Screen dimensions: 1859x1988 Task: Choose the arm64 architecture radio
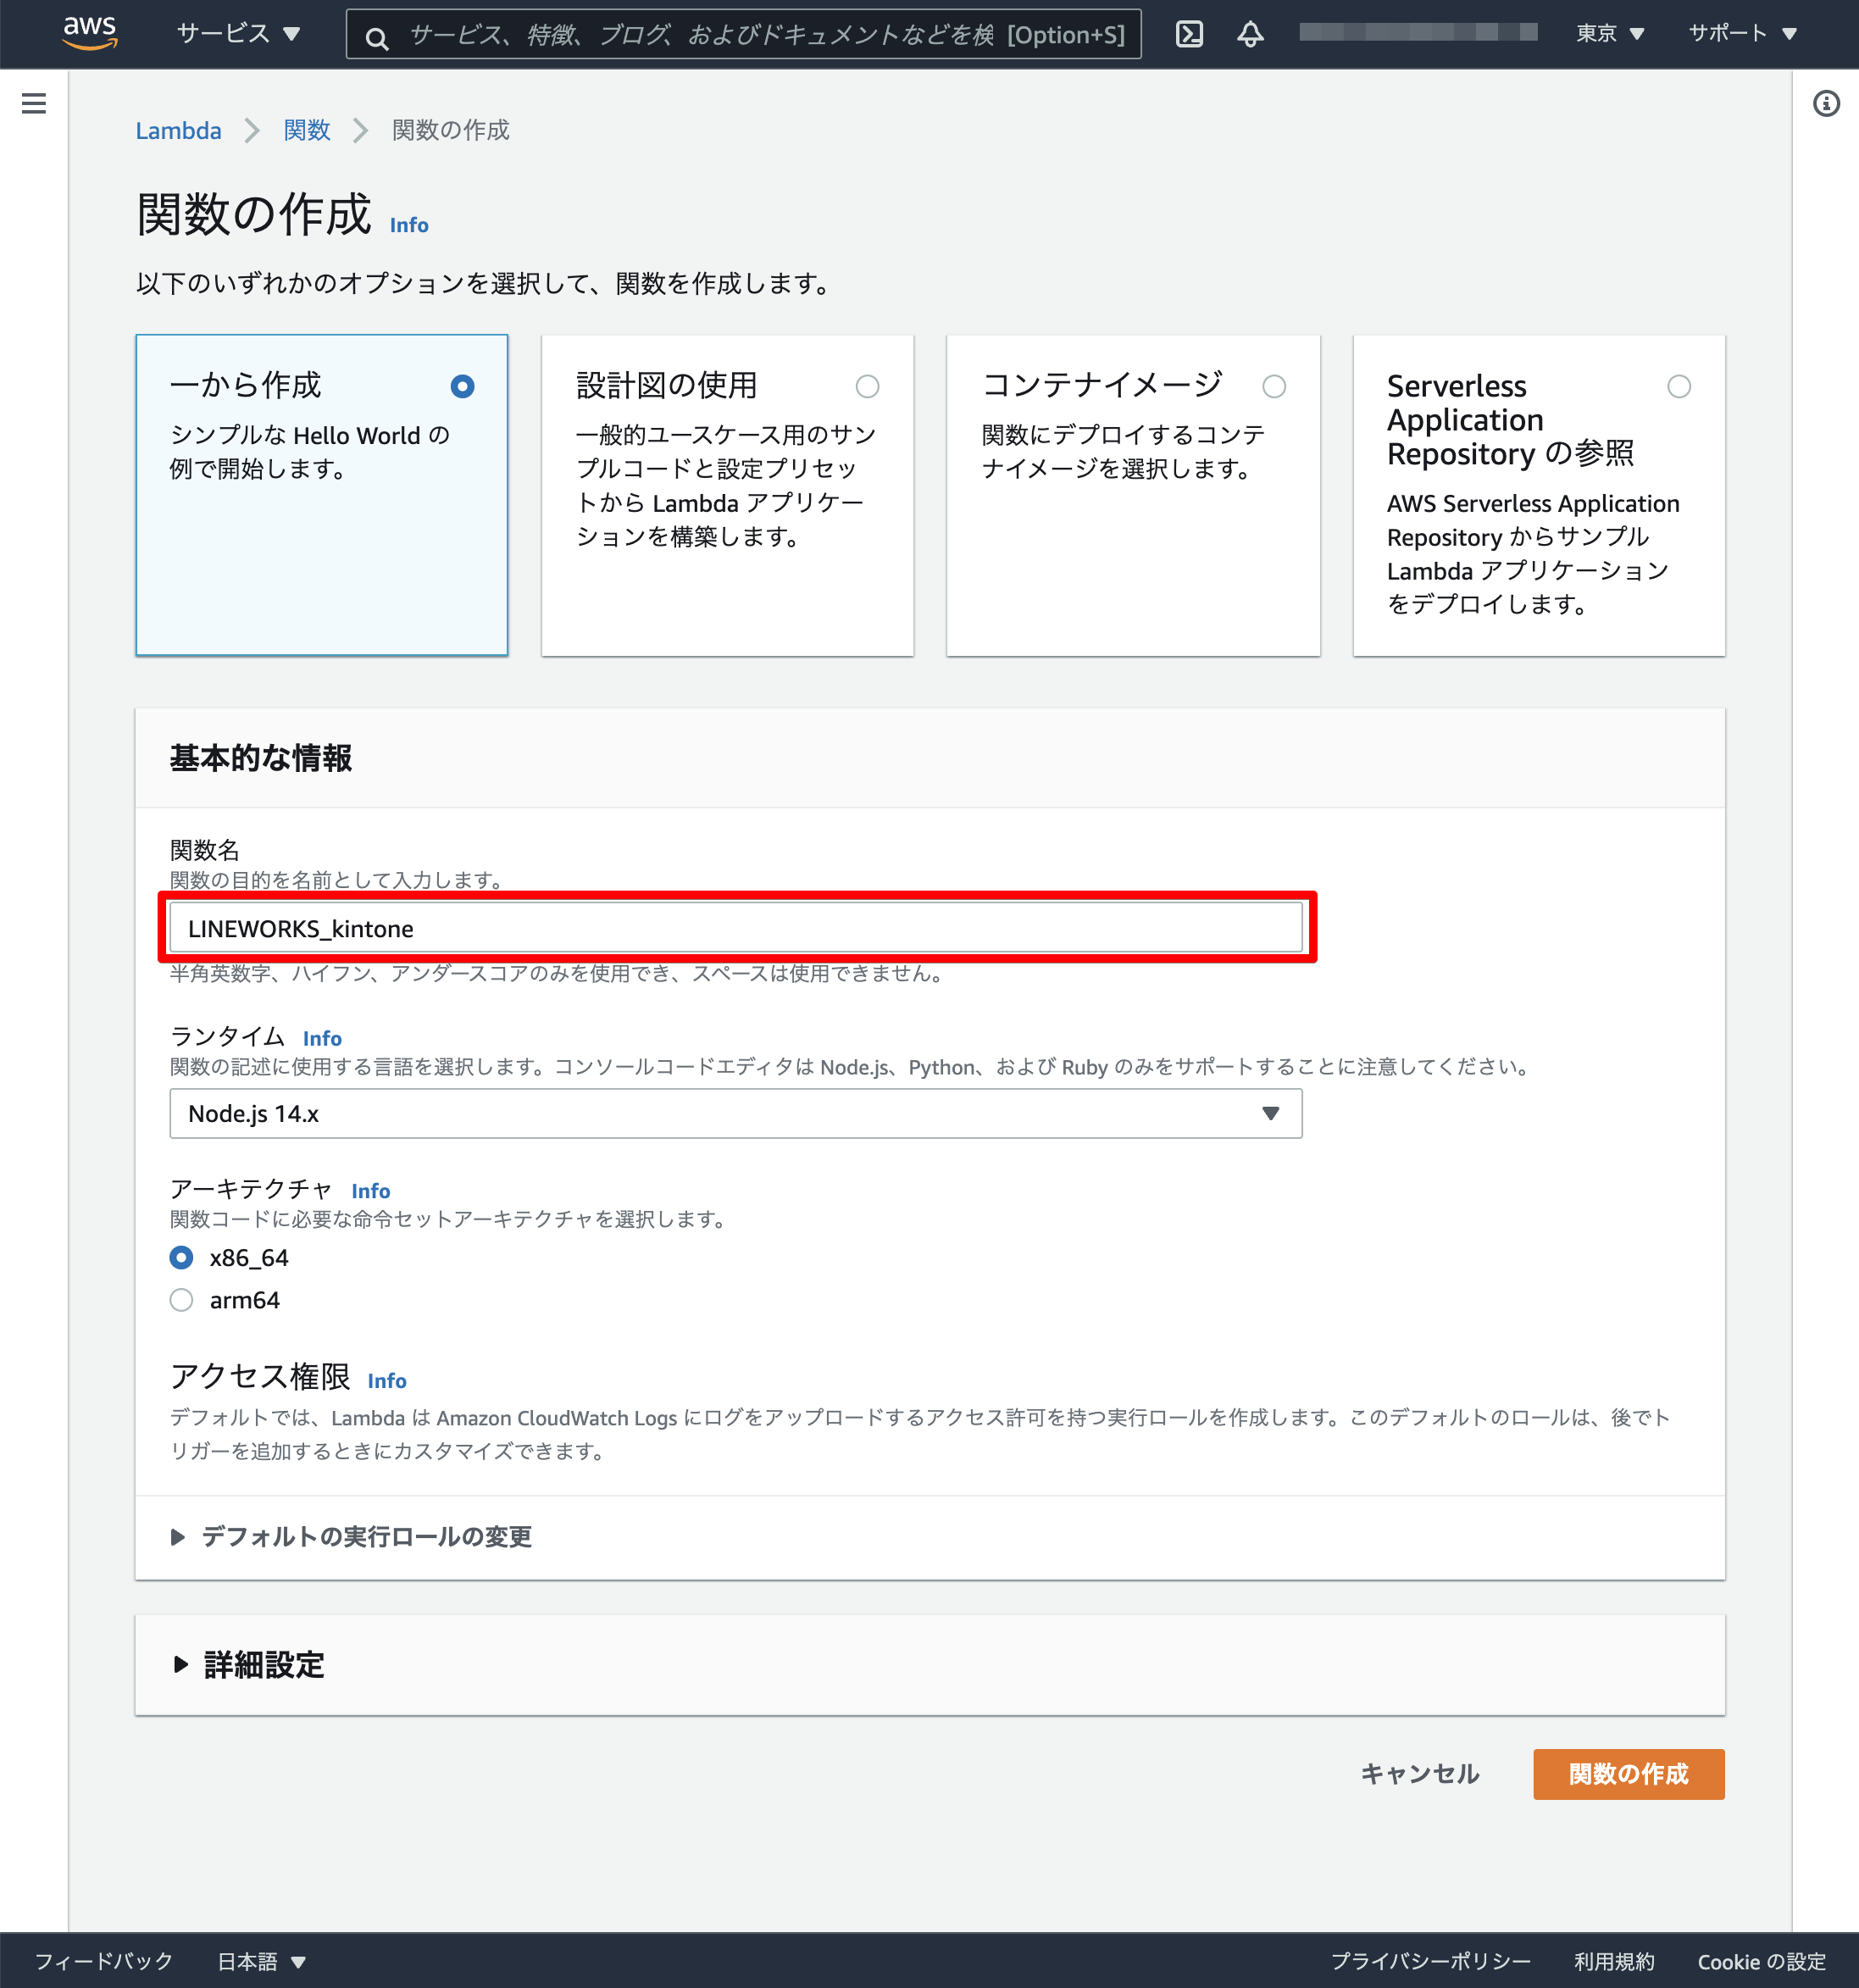click(x=181, y=1300)
